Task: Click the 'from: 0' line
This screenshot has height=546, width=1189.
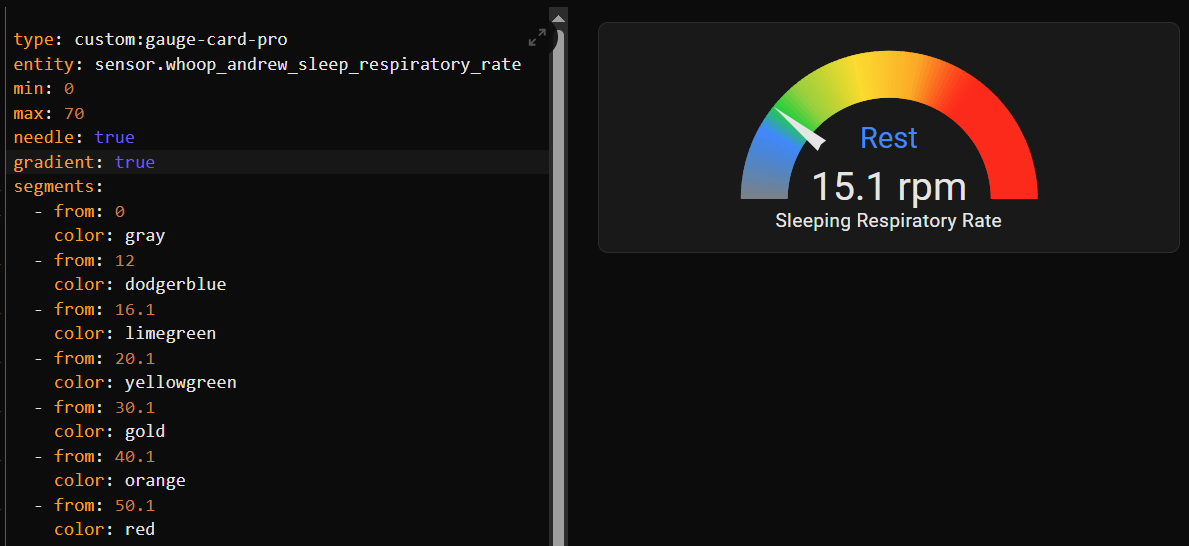Action: pos(79,211)
